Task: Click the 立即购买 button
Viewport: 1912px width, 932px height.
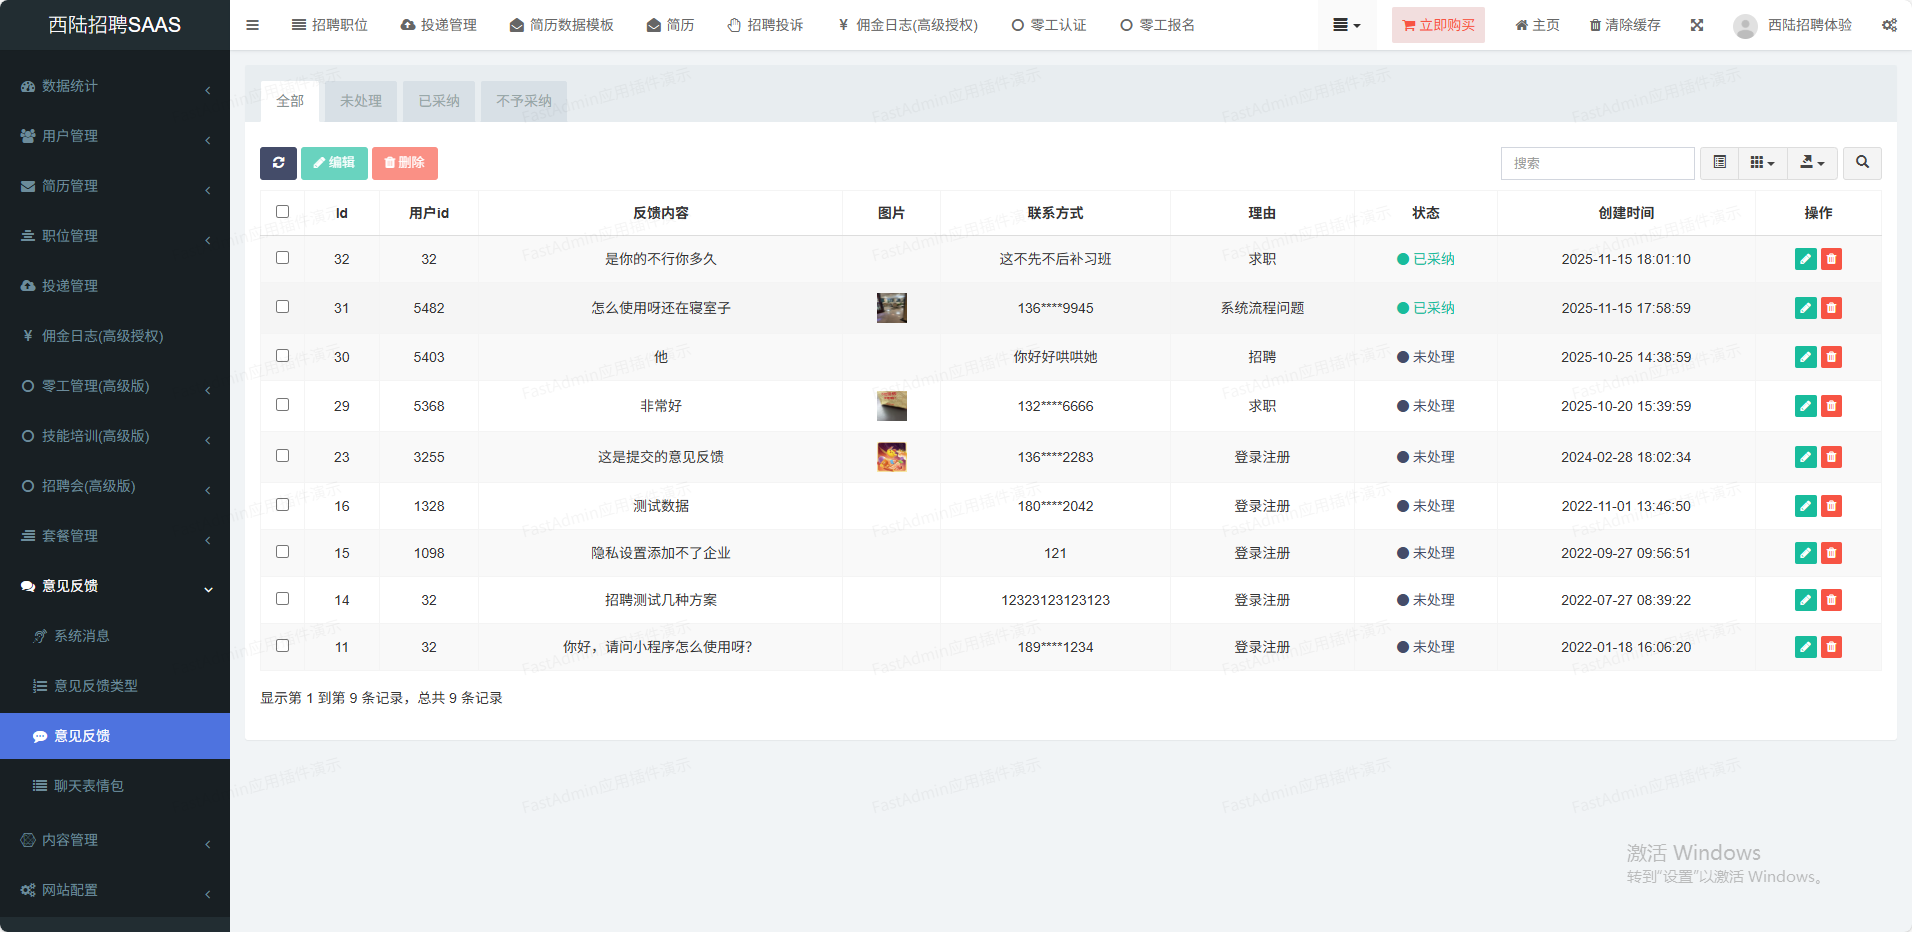Action: click(1438, 25)
